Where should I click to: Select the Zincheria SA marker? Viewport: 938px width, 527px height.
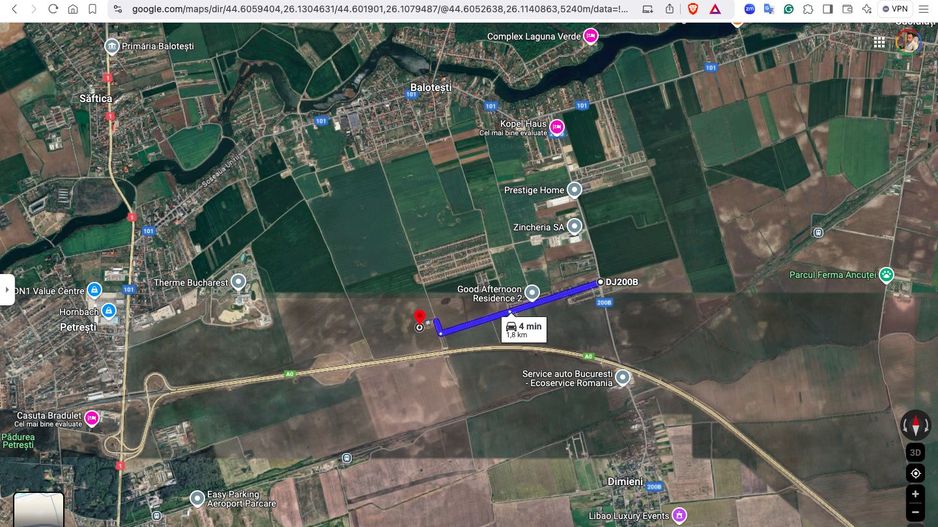[x=574, y=226]
